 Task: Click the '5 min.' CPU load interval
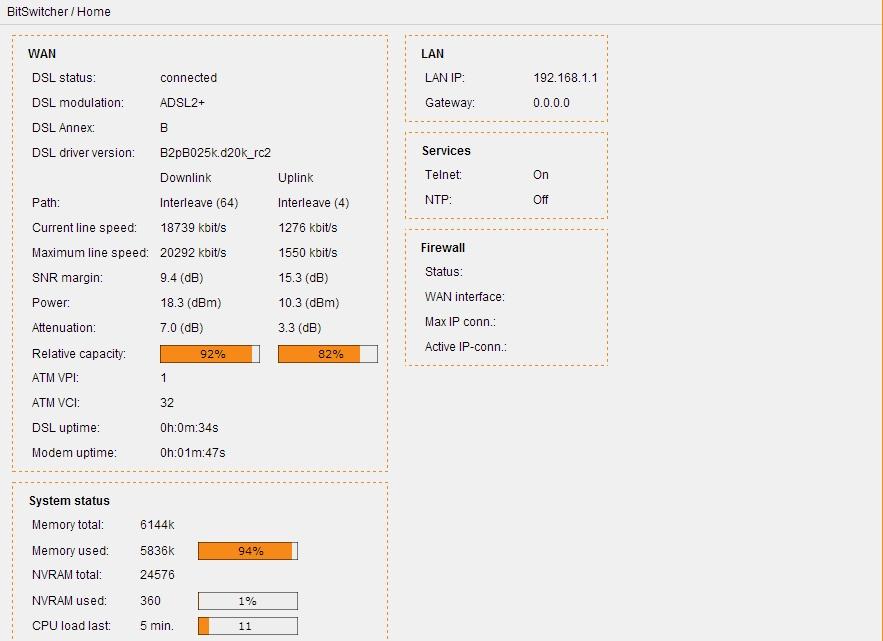157,625
